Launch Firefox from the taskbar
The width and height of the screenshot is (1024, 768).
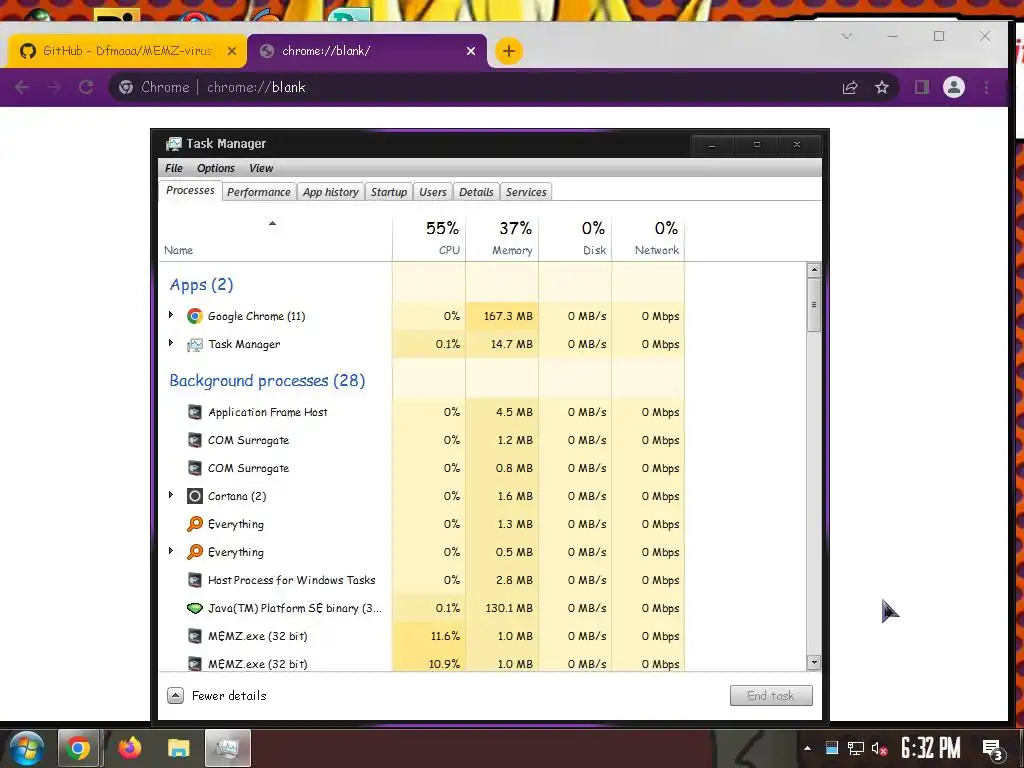point(129,748)
